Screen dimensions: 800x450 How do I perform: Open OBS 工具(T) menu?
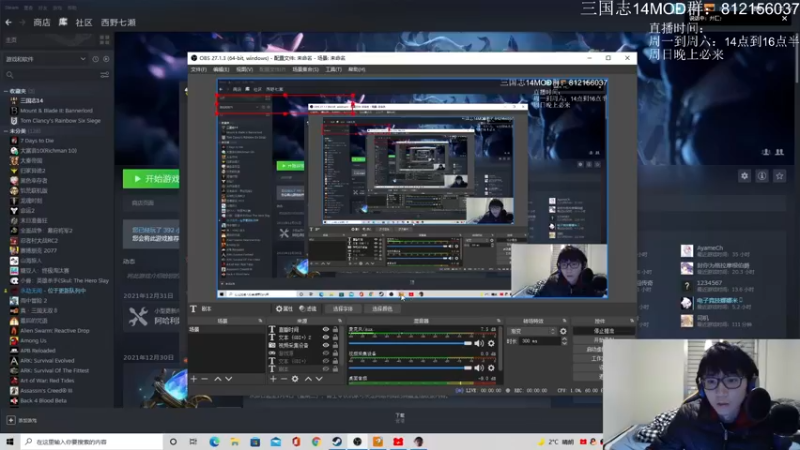pyautogui.click(x=333, y=69)
